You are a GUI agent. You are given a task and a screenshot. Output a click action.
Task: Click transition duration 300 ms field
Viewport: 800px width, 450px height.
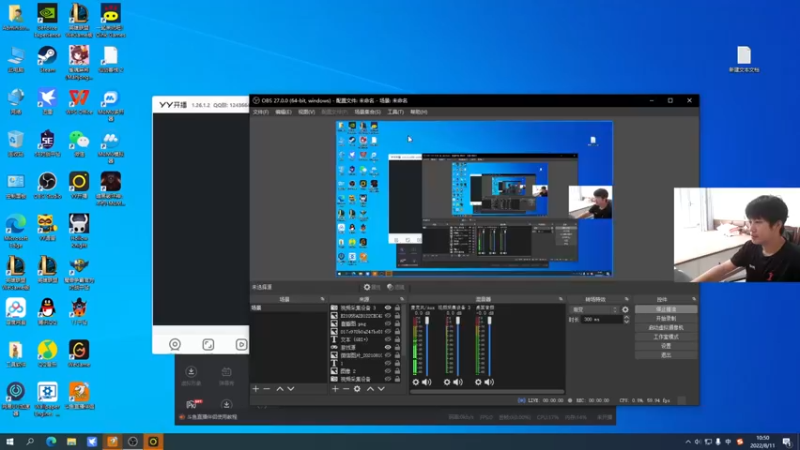[602, 319]
